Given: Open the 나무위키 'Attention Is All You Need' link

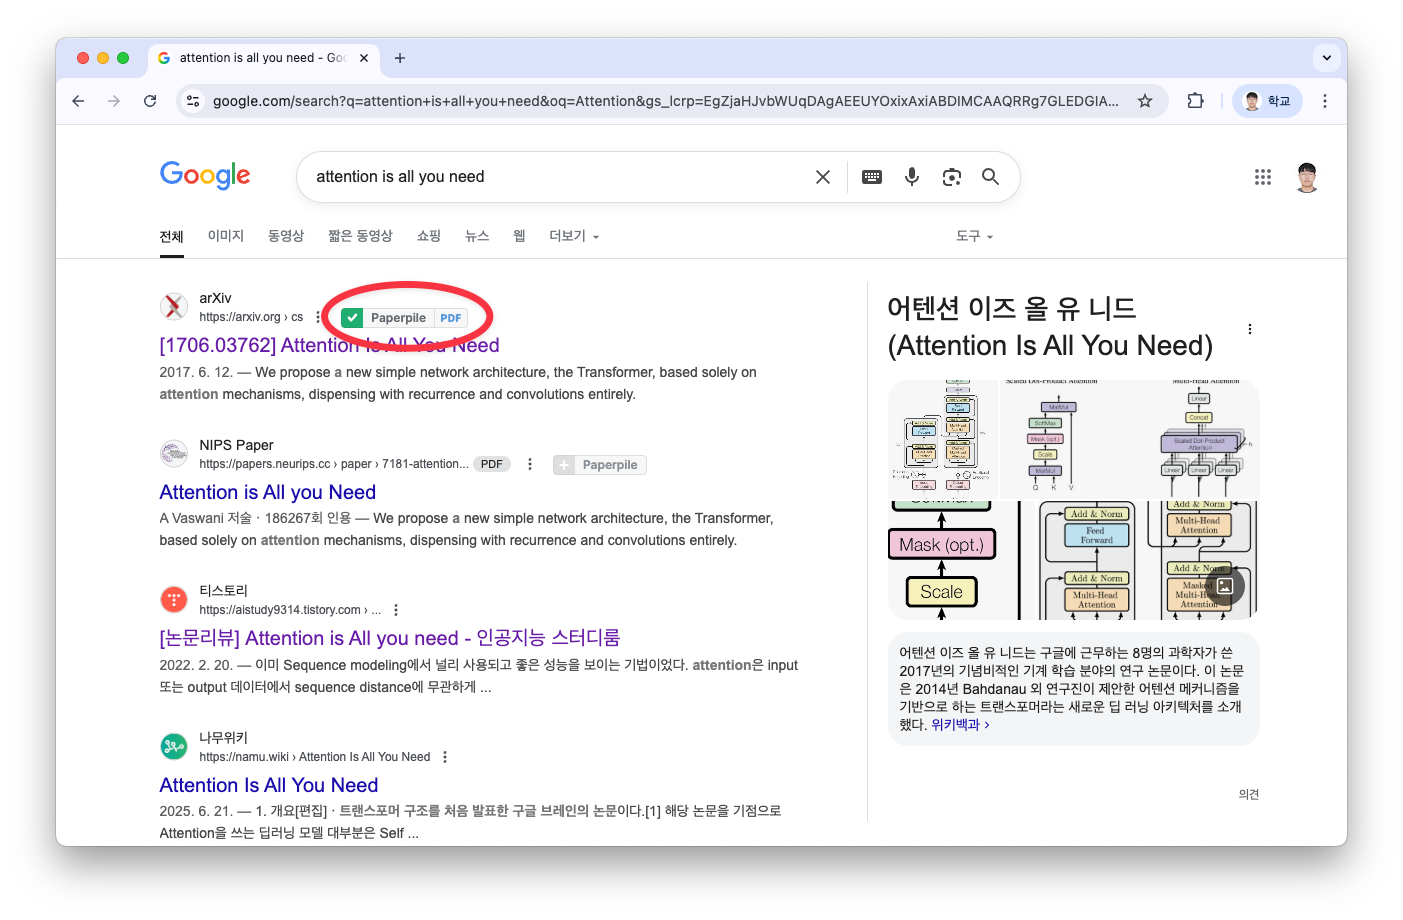Looking at the screenshot, I should click(269, 785).
